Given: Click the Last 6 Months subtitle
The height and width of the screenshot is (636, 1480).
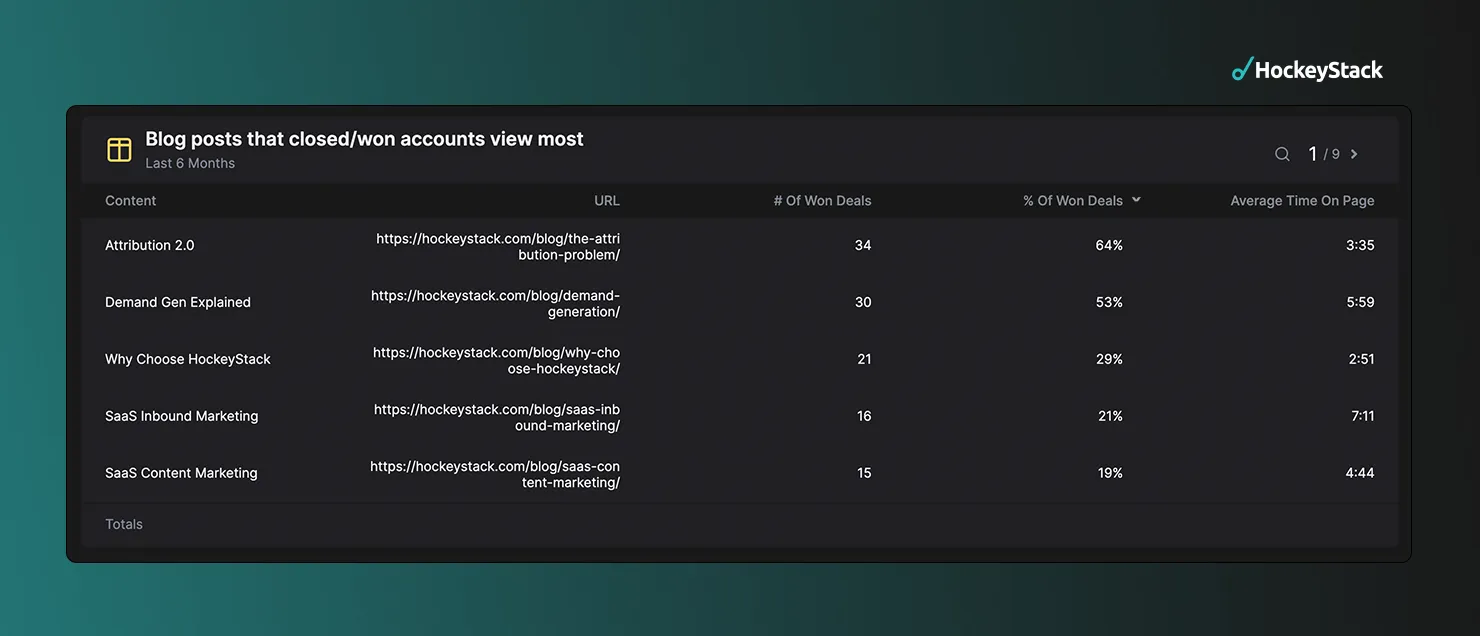Looking at the screenshot, I should click(x=190, y=163).
